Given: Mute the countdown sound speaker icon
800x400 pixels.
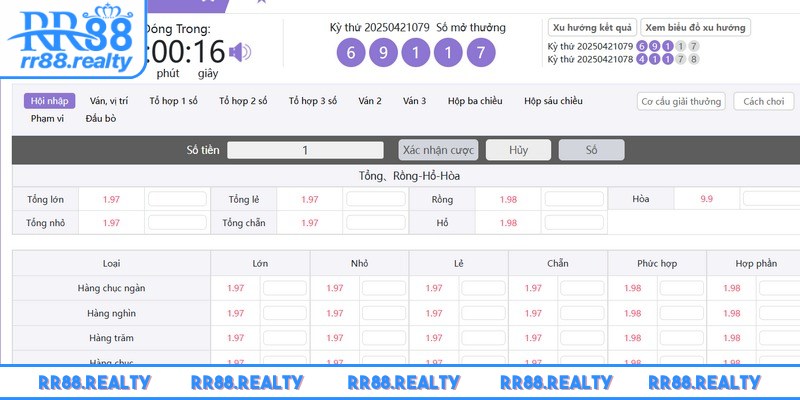Looking at the screenshot, I should click(x=239, y=52).
